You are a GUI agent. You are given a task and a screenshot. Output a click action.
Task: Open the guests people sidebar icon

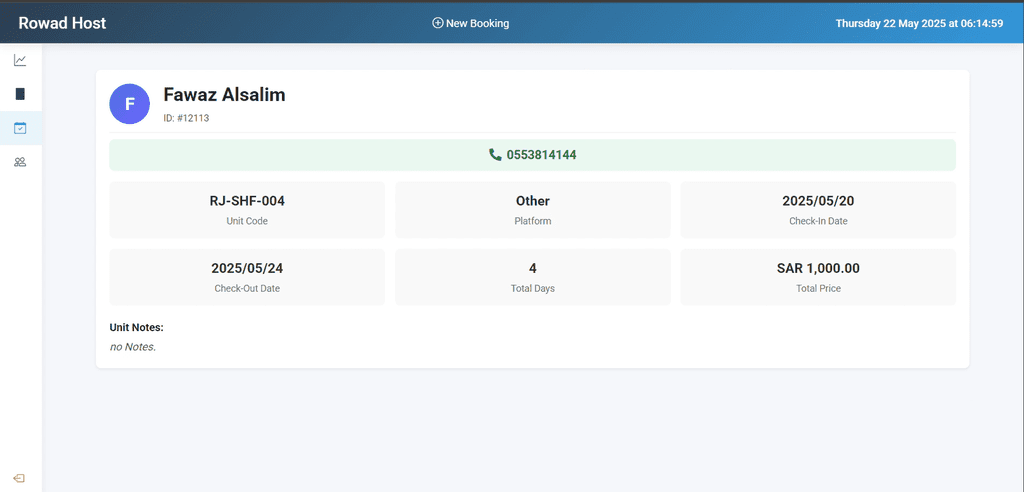pyautogui.click(x=20, y=162)
